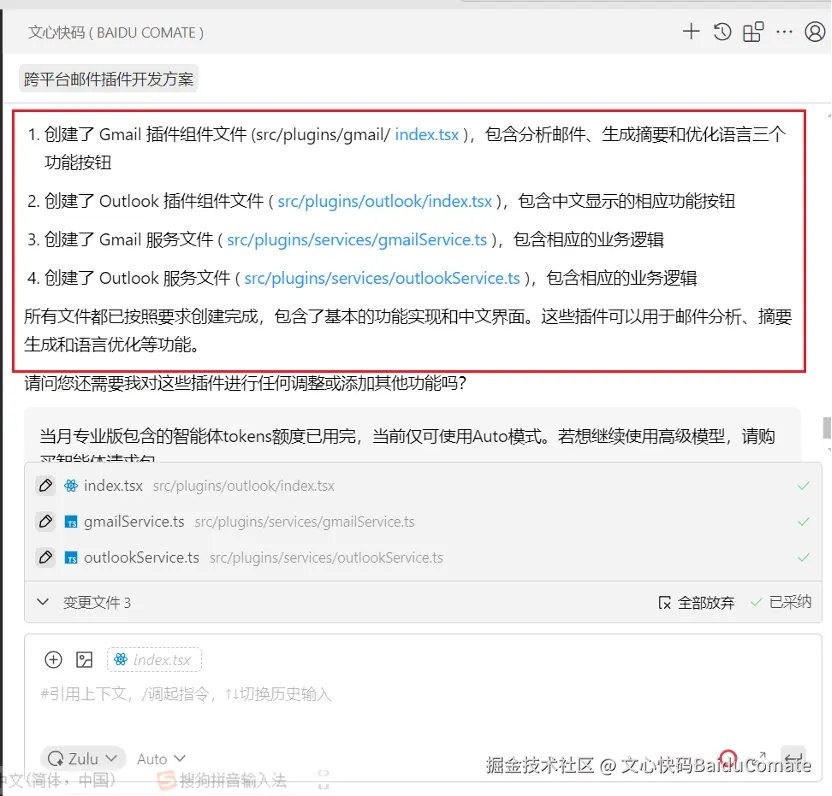
Task: Open the more options ellipsis menu
Action: pyautogui.click(x=784, y=32)
